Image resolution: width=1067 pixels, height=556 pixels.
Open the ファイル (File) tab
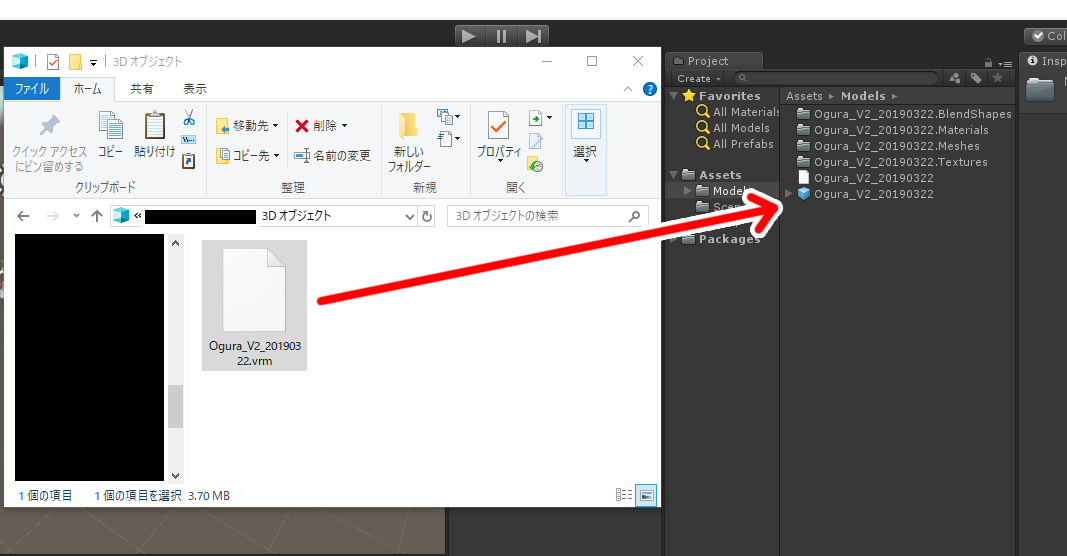coord(31,89)
